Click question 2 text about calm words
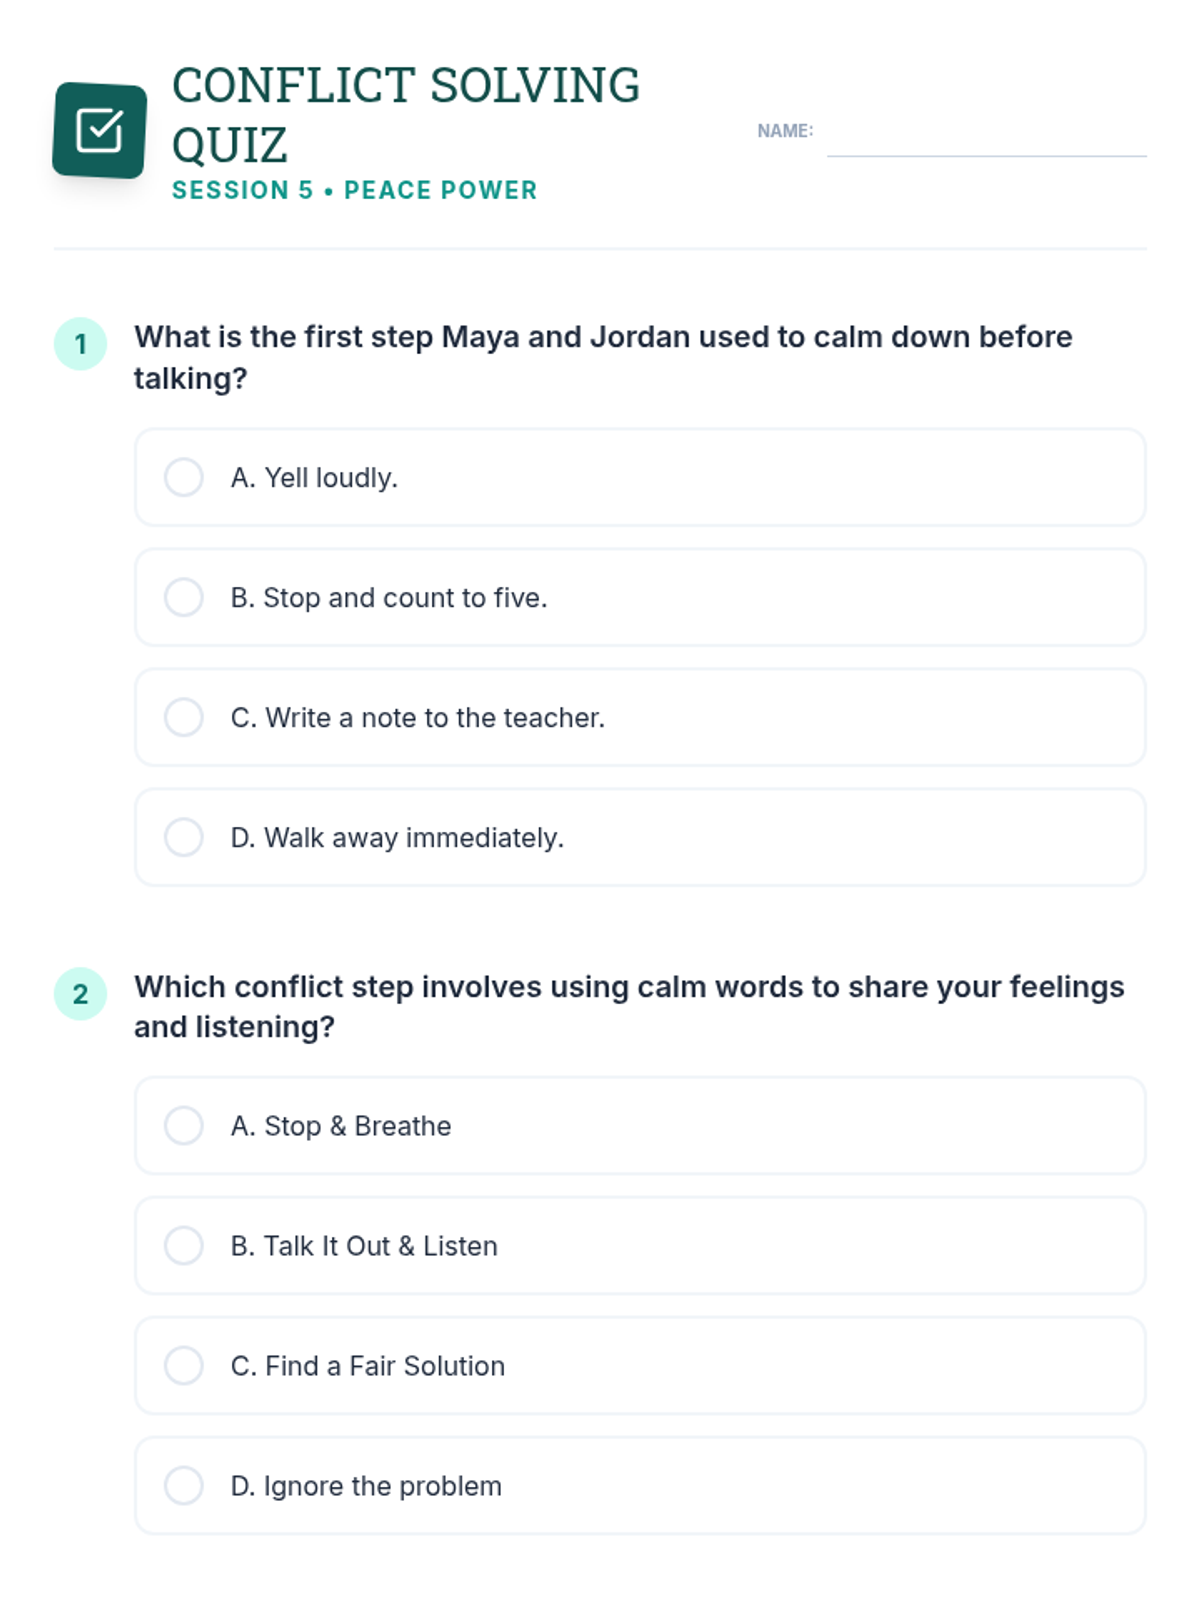The width and height of the screenshot is (1200, 1600). [x=628, y=1006]
